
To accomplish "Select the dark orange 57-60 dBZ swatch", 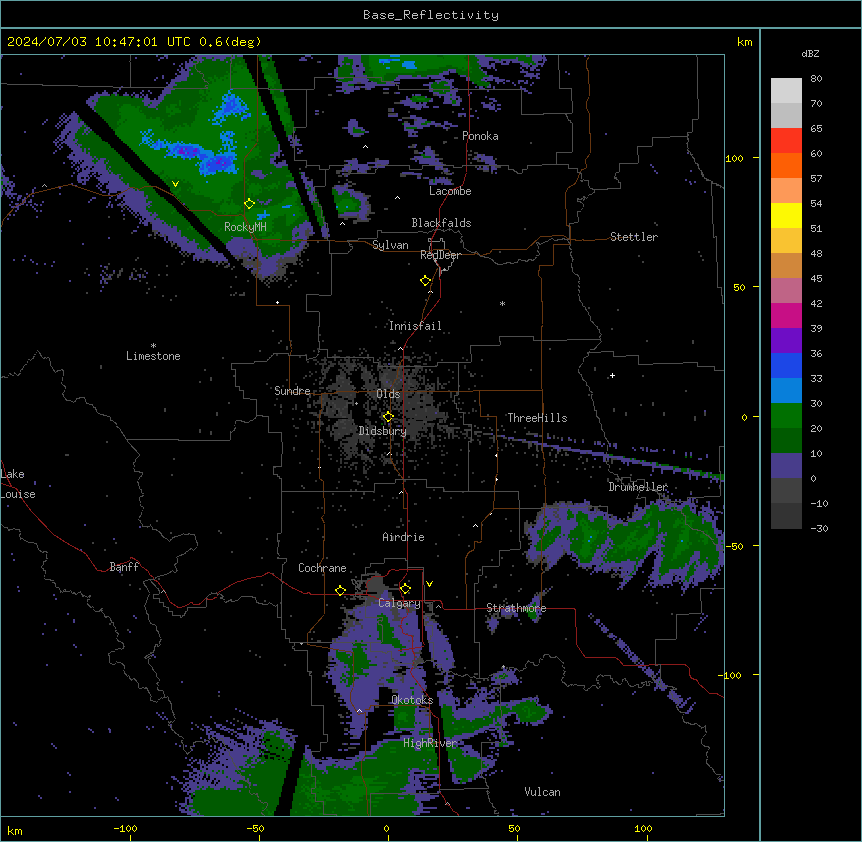I will [786, 165].
